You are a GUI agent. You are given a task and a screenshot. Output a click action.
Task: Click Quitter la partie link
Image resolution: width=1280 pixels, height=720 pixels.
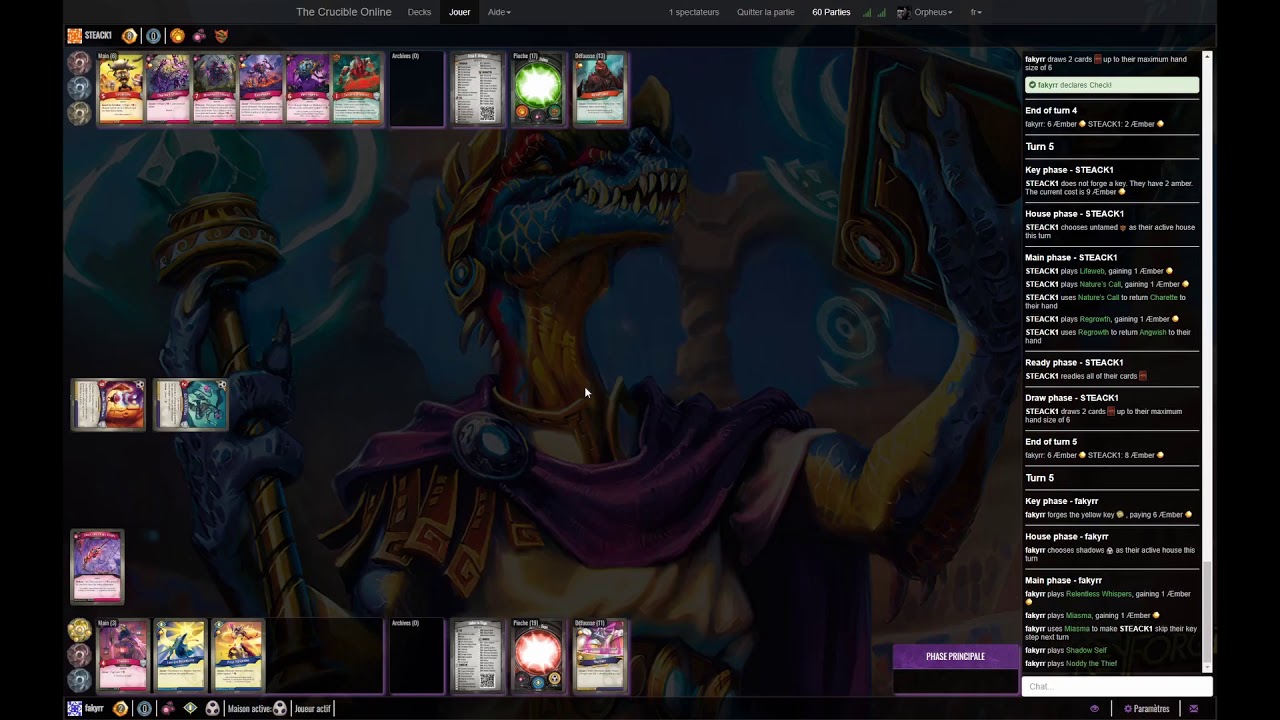tap(766, 12)
